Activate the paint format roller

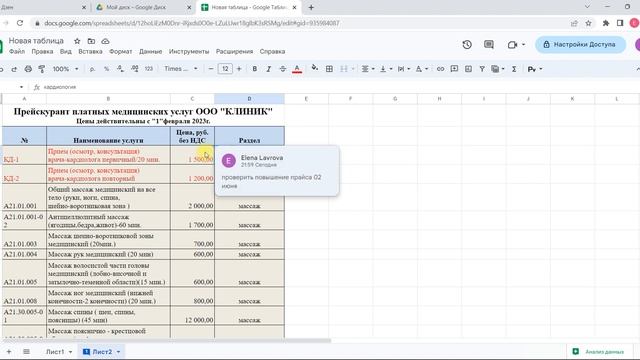pyautogui.click(x=41, y=69)
